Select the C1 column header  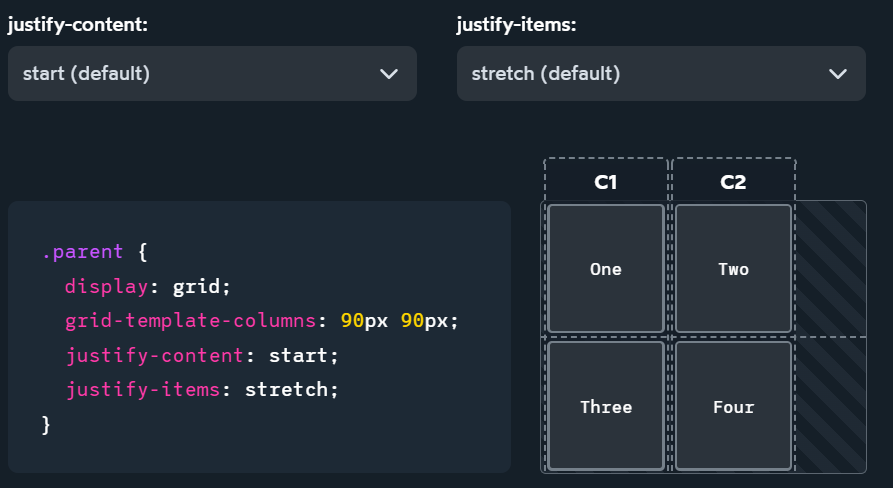tap(606, 182)
